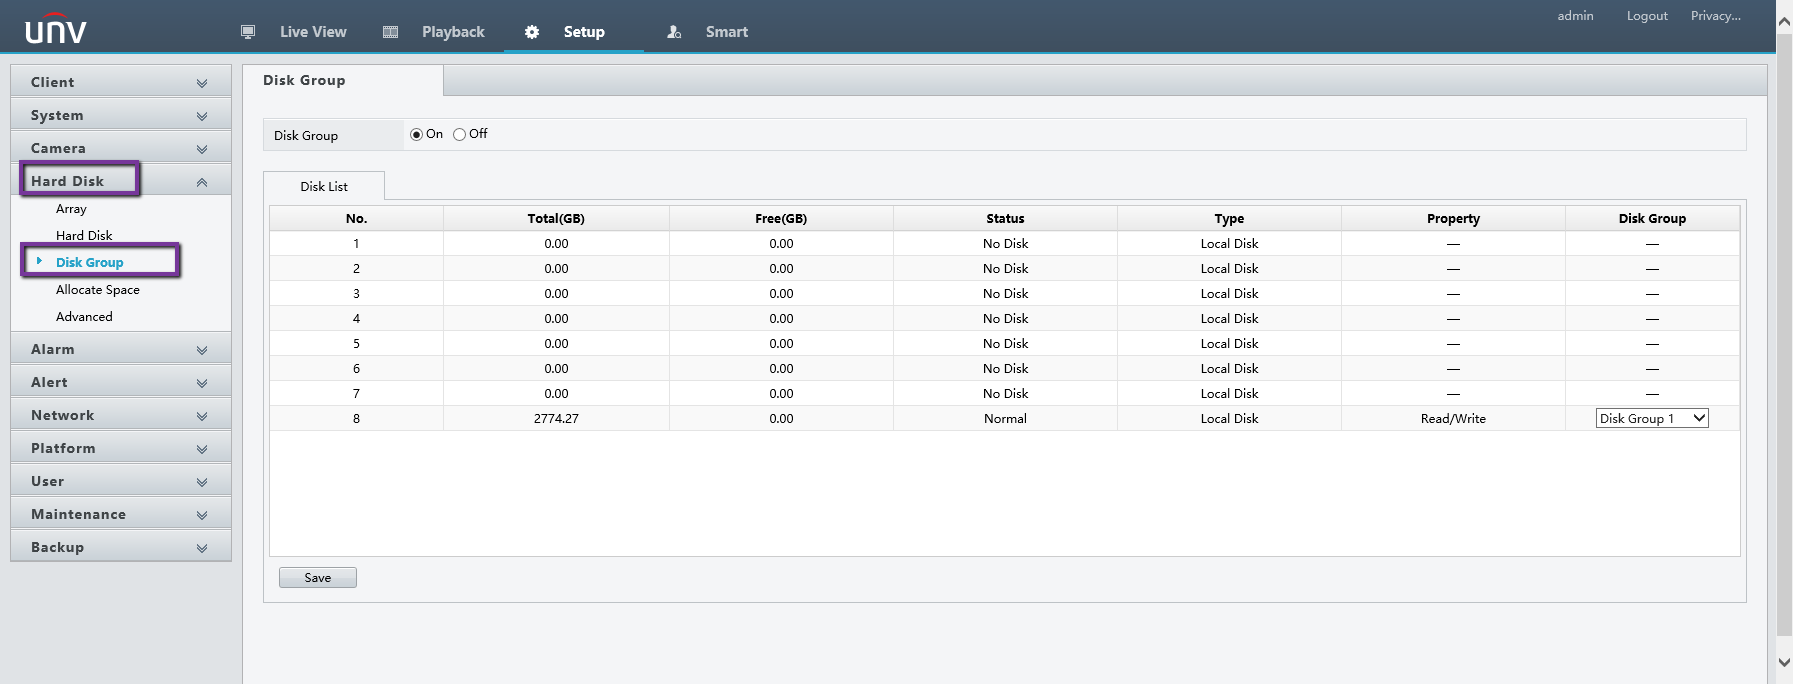Screen dimensions: 1793x684
Task: Turn Disk Group On radio button
Action: [x=416, y=135]
